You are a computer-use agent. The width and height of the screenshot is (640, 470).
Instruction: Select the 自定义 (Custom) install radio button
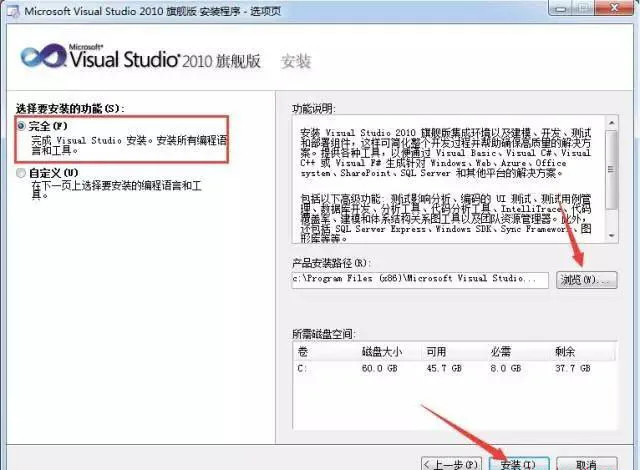point(21,173)
